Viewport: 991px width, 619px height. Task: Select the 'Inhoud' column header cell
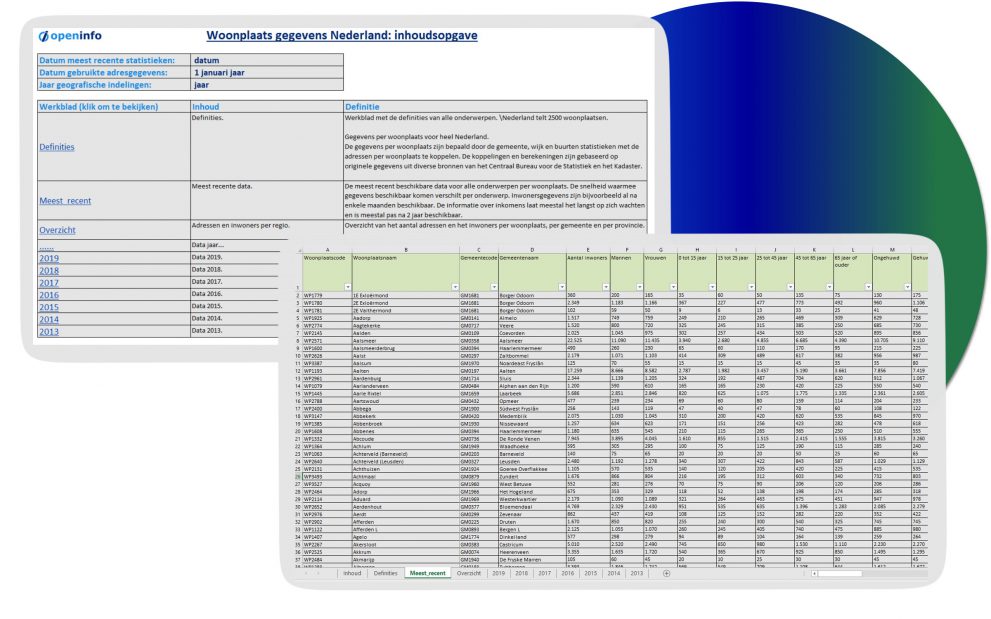point(267,106)
